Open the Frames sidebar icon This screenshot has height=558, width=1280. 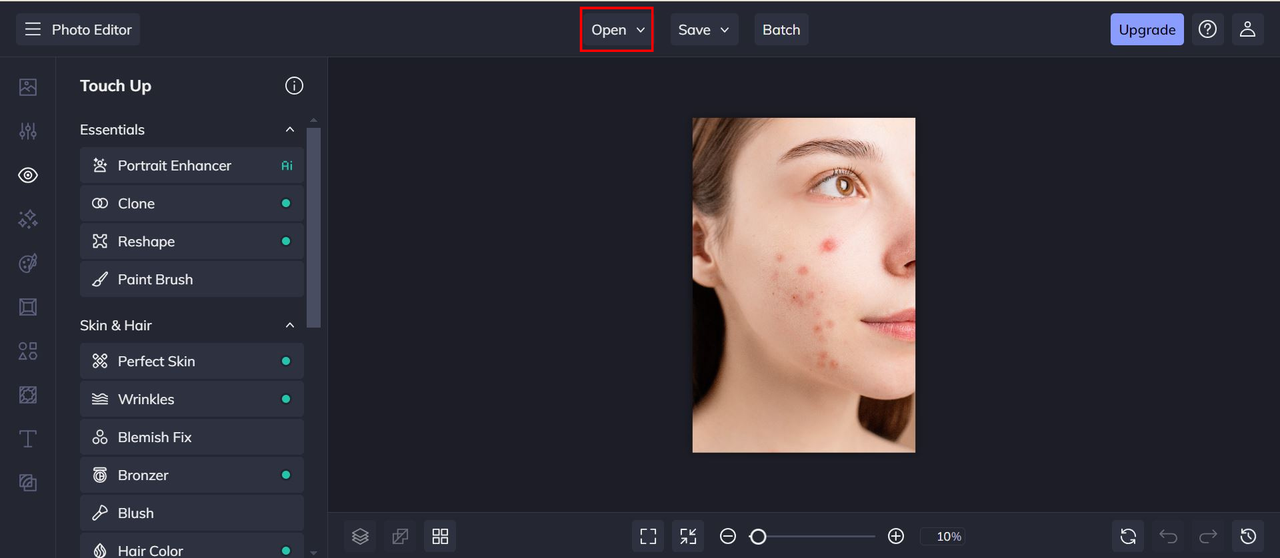[x=28, y=307]
